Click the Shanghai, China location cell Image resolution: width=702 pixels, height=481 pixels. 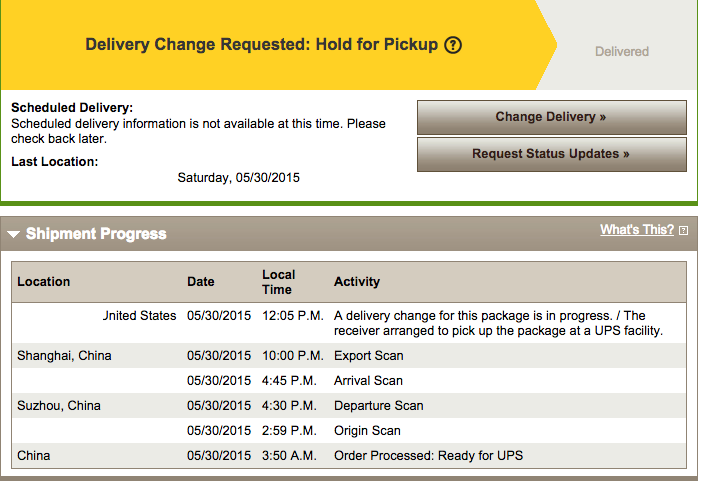(64, 356)
